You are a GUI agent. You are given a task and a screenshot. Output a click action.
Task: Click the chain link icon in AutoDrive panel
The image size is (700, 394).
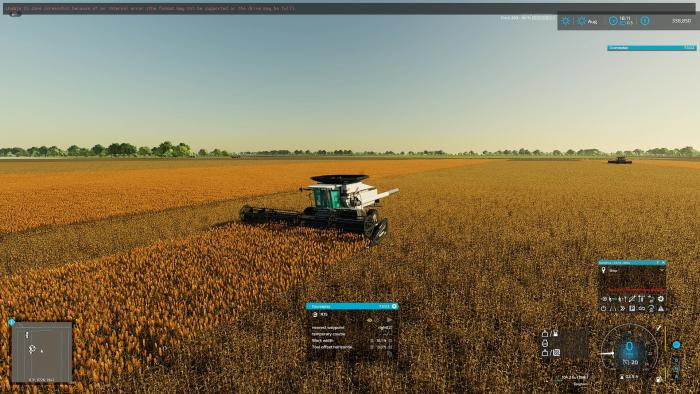[x=642, y=309]
